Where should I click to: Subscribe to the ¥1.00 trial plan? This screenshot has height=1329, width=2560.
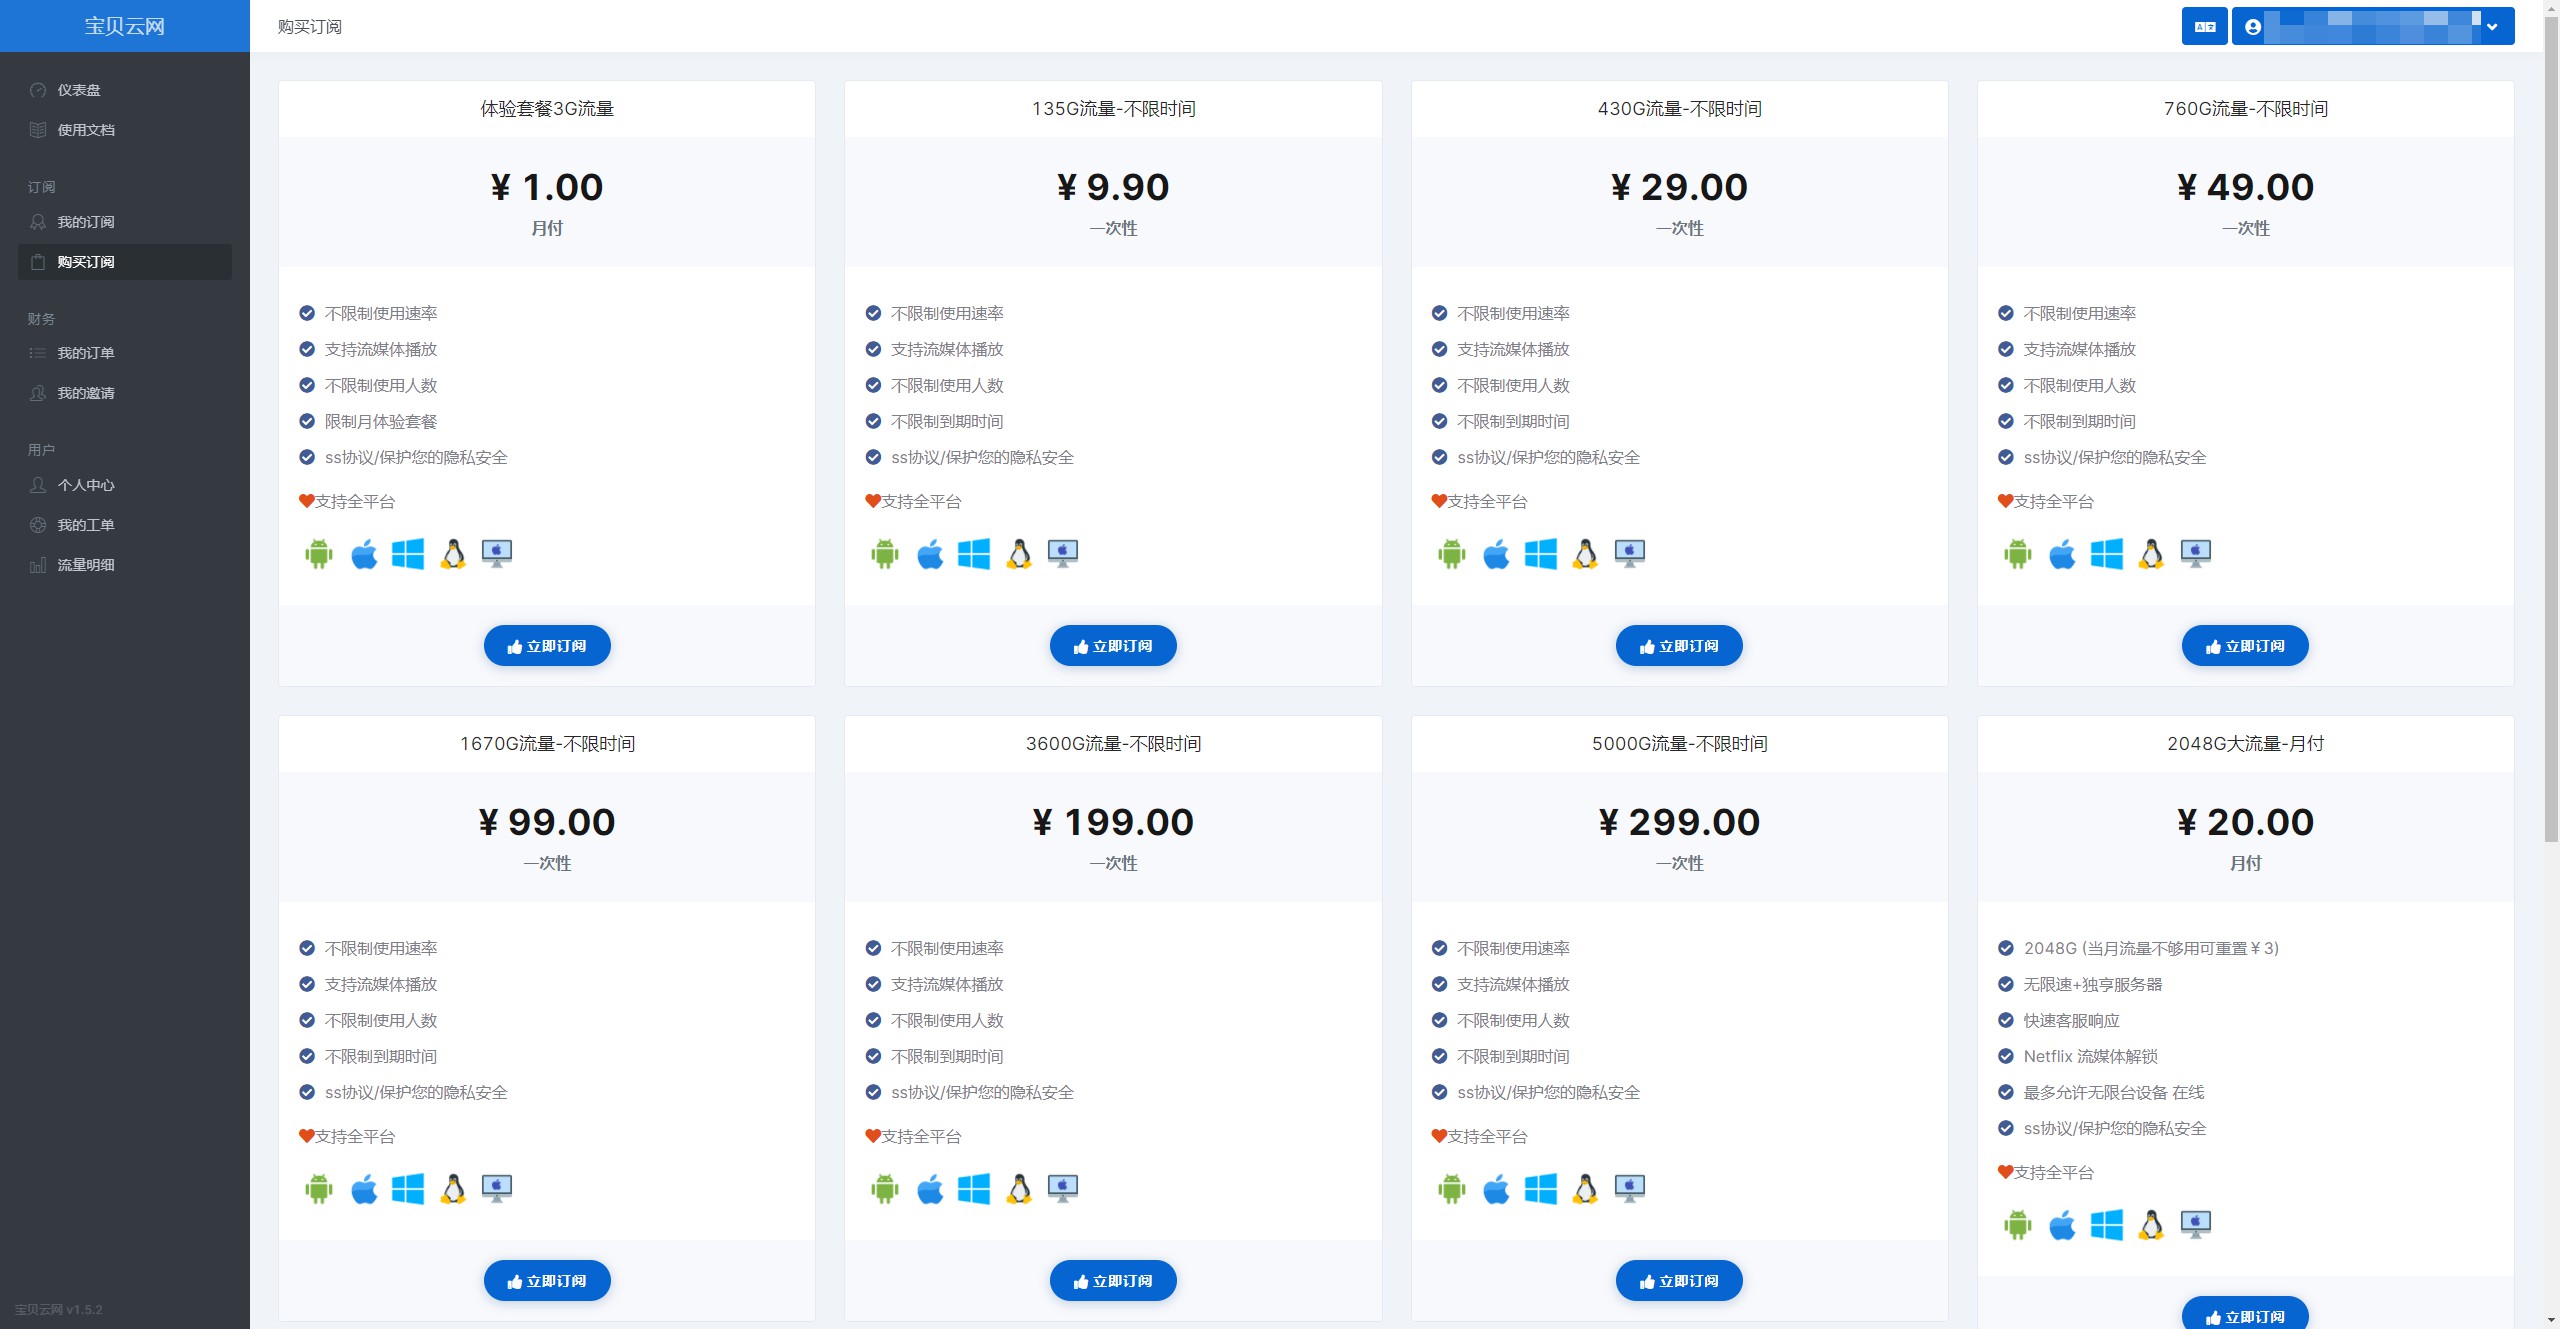click(547, 646)
